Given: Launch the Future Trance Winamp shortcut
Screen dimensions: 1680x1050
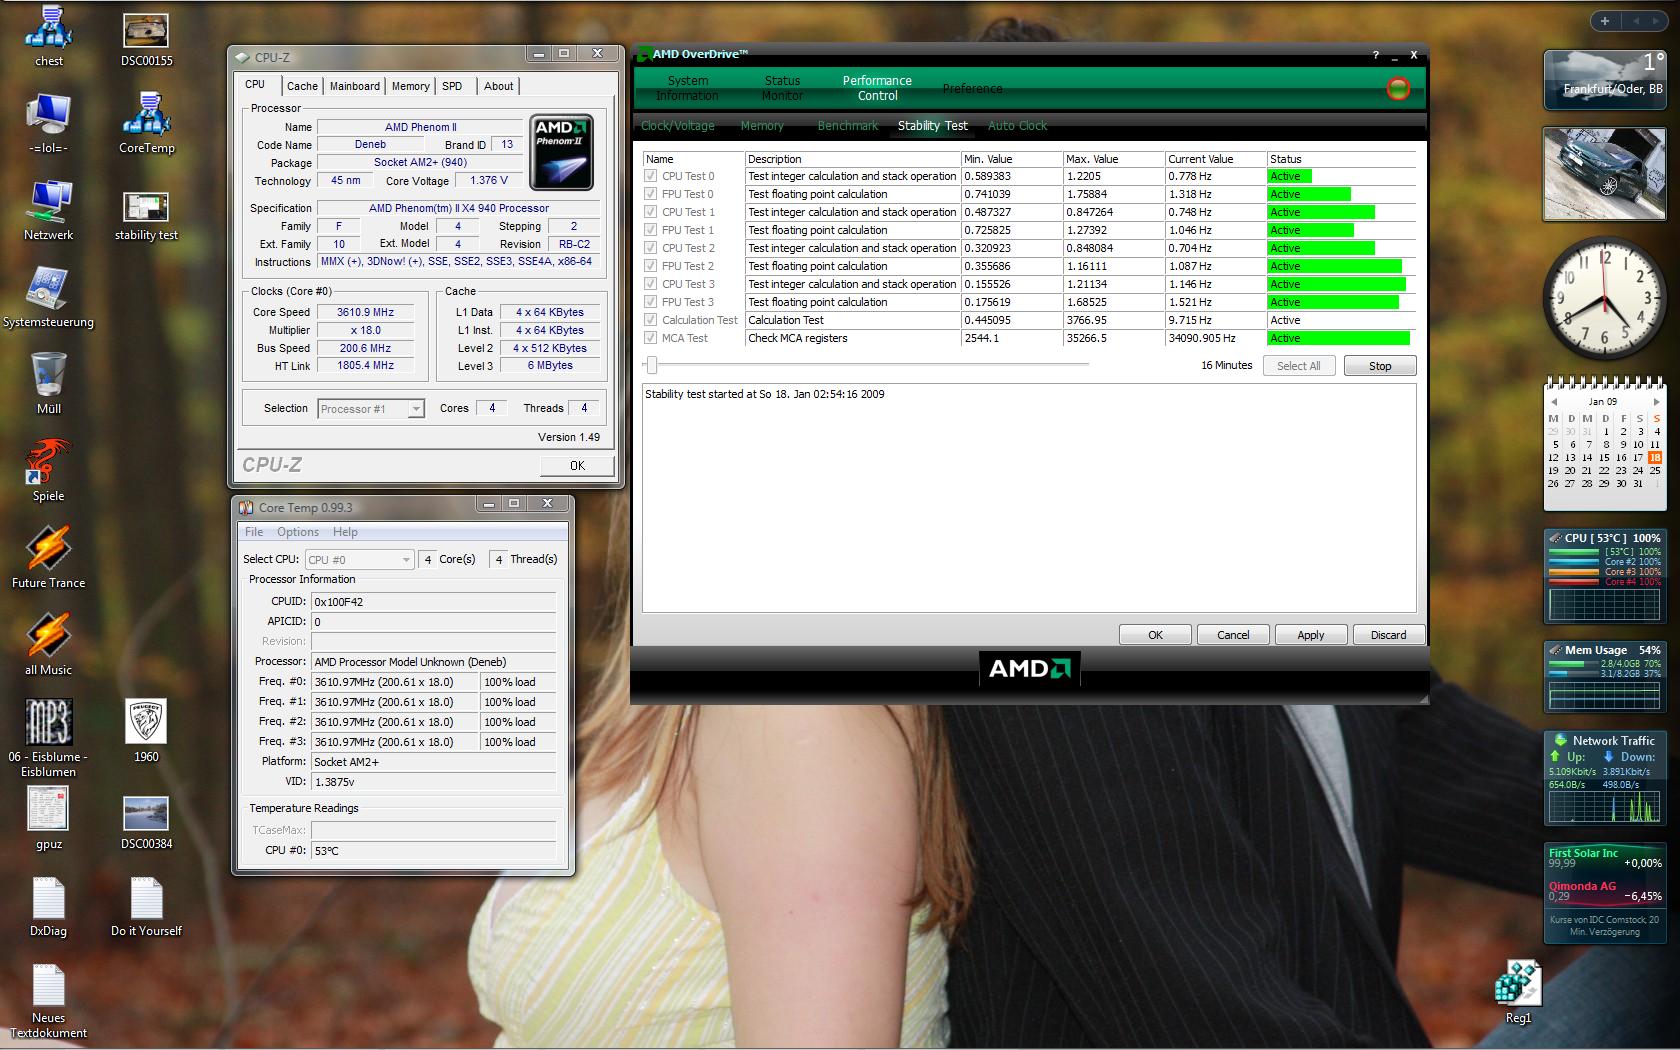Looking at the screenshot, I should [x=48, y=557].
